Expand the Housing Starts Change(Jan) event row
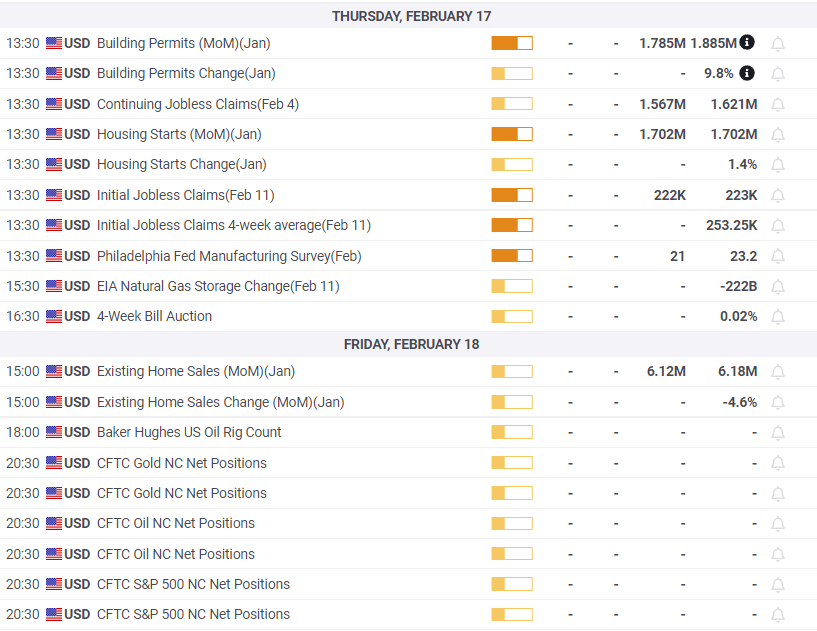Screen dimensions: 817x631 click(x=181, y=164)
